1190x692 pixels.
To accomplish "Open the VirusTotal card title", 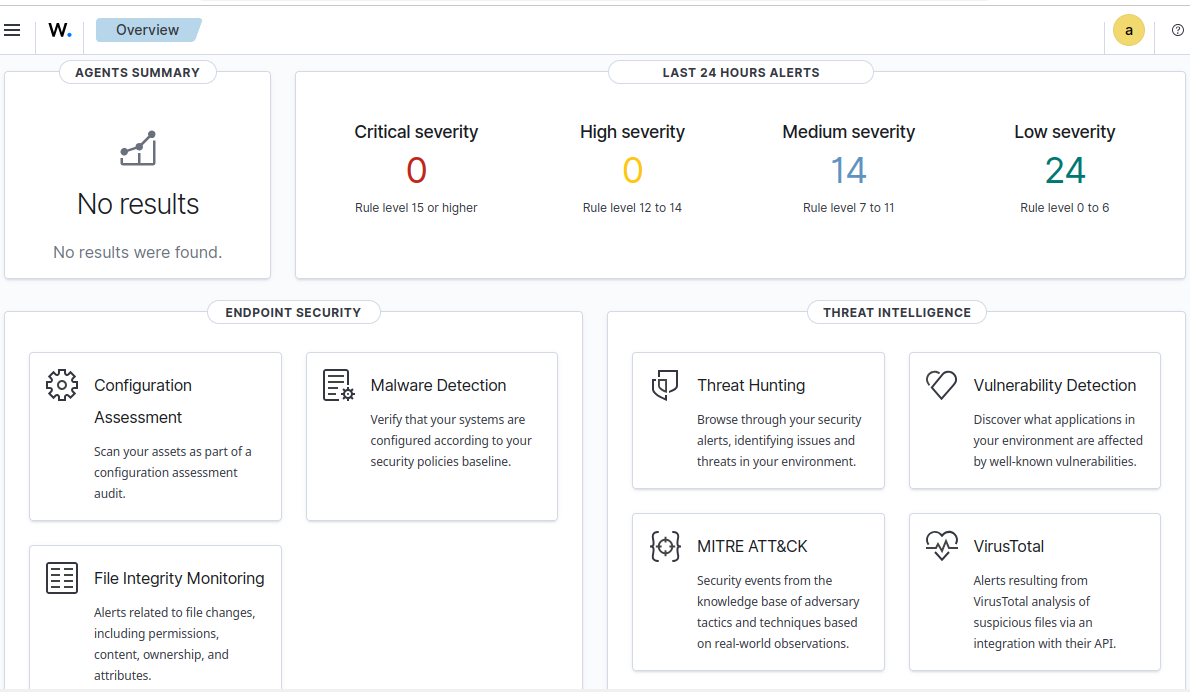I will 1009,546.
